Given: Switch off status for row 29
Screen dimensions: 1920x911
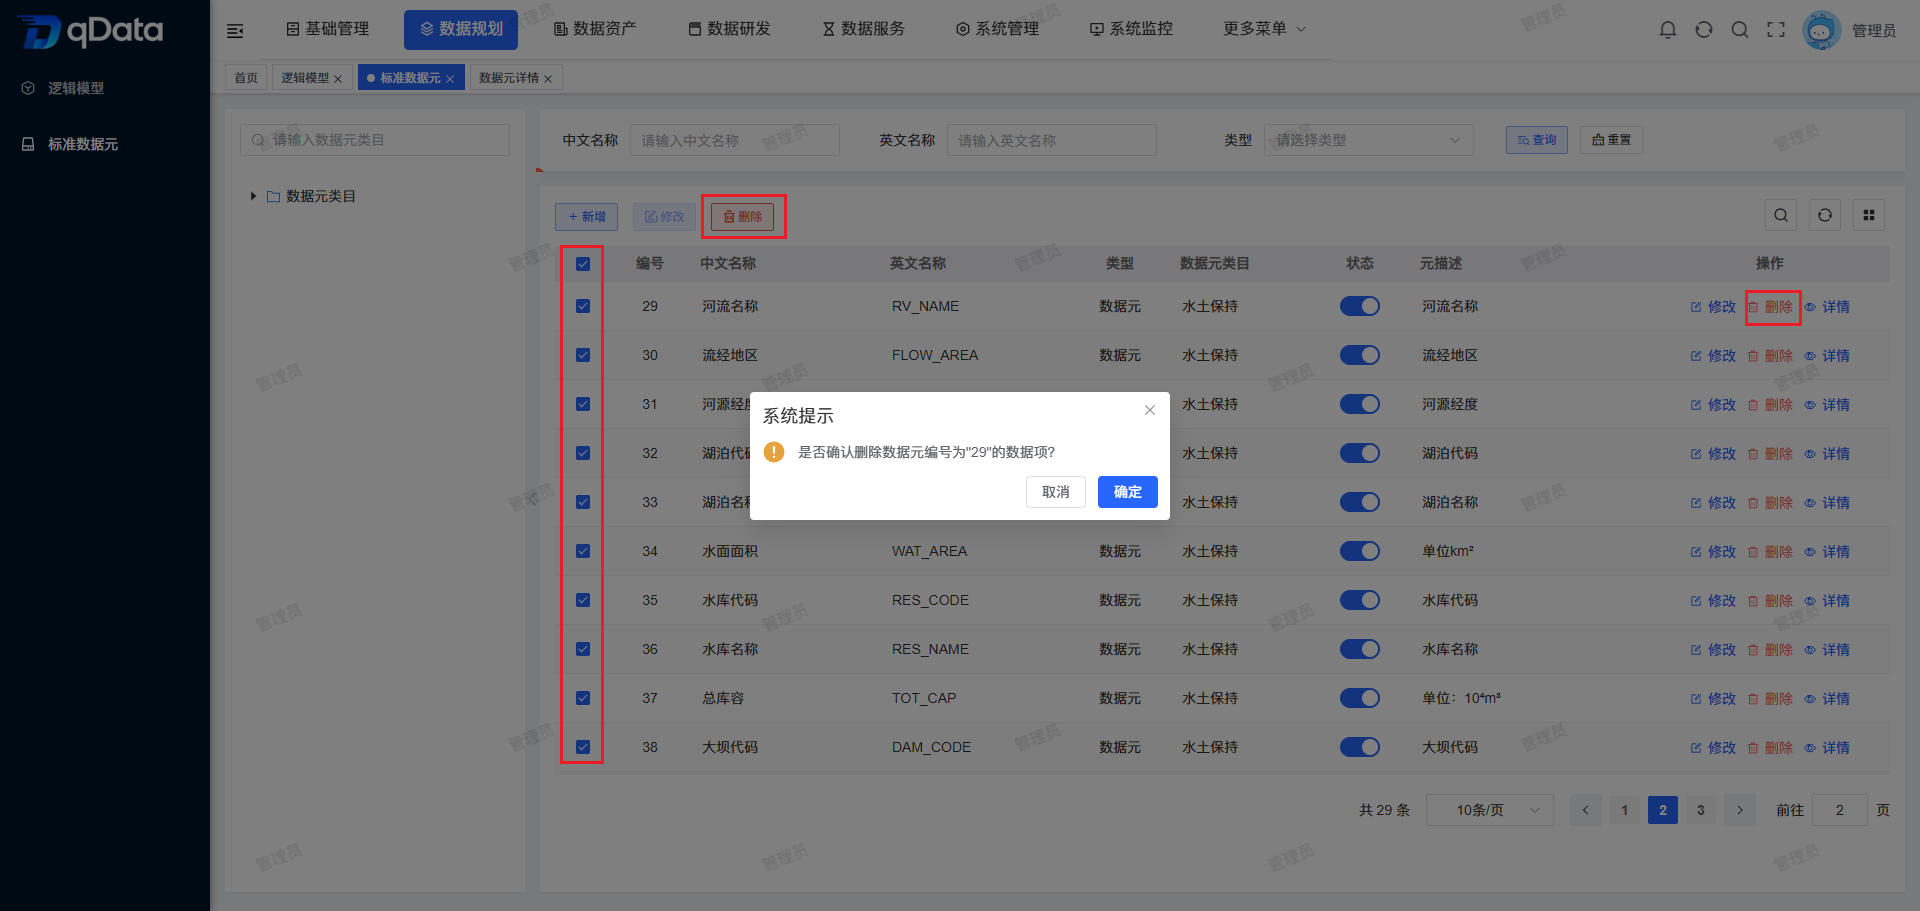Looking at the screenshot, I should point(1360,306).
